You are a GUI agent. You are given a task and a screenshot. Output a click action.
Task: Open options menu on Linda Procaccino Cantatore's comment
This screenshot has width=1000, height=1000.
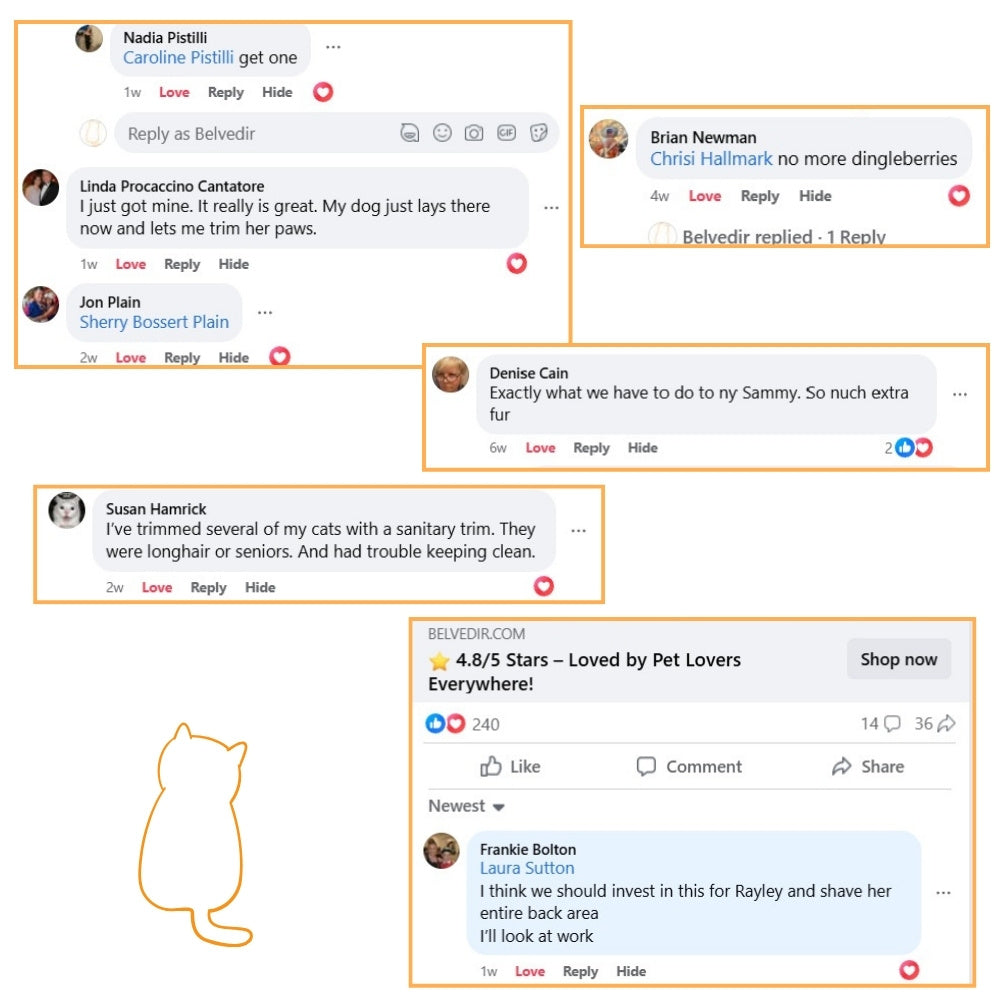point(551,207)
